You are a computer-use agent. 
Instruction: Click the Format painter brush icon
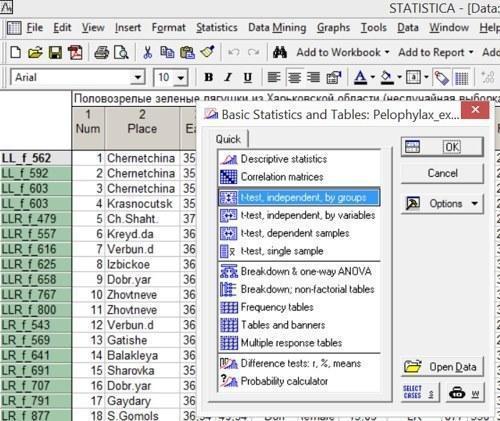coord(207,52)
